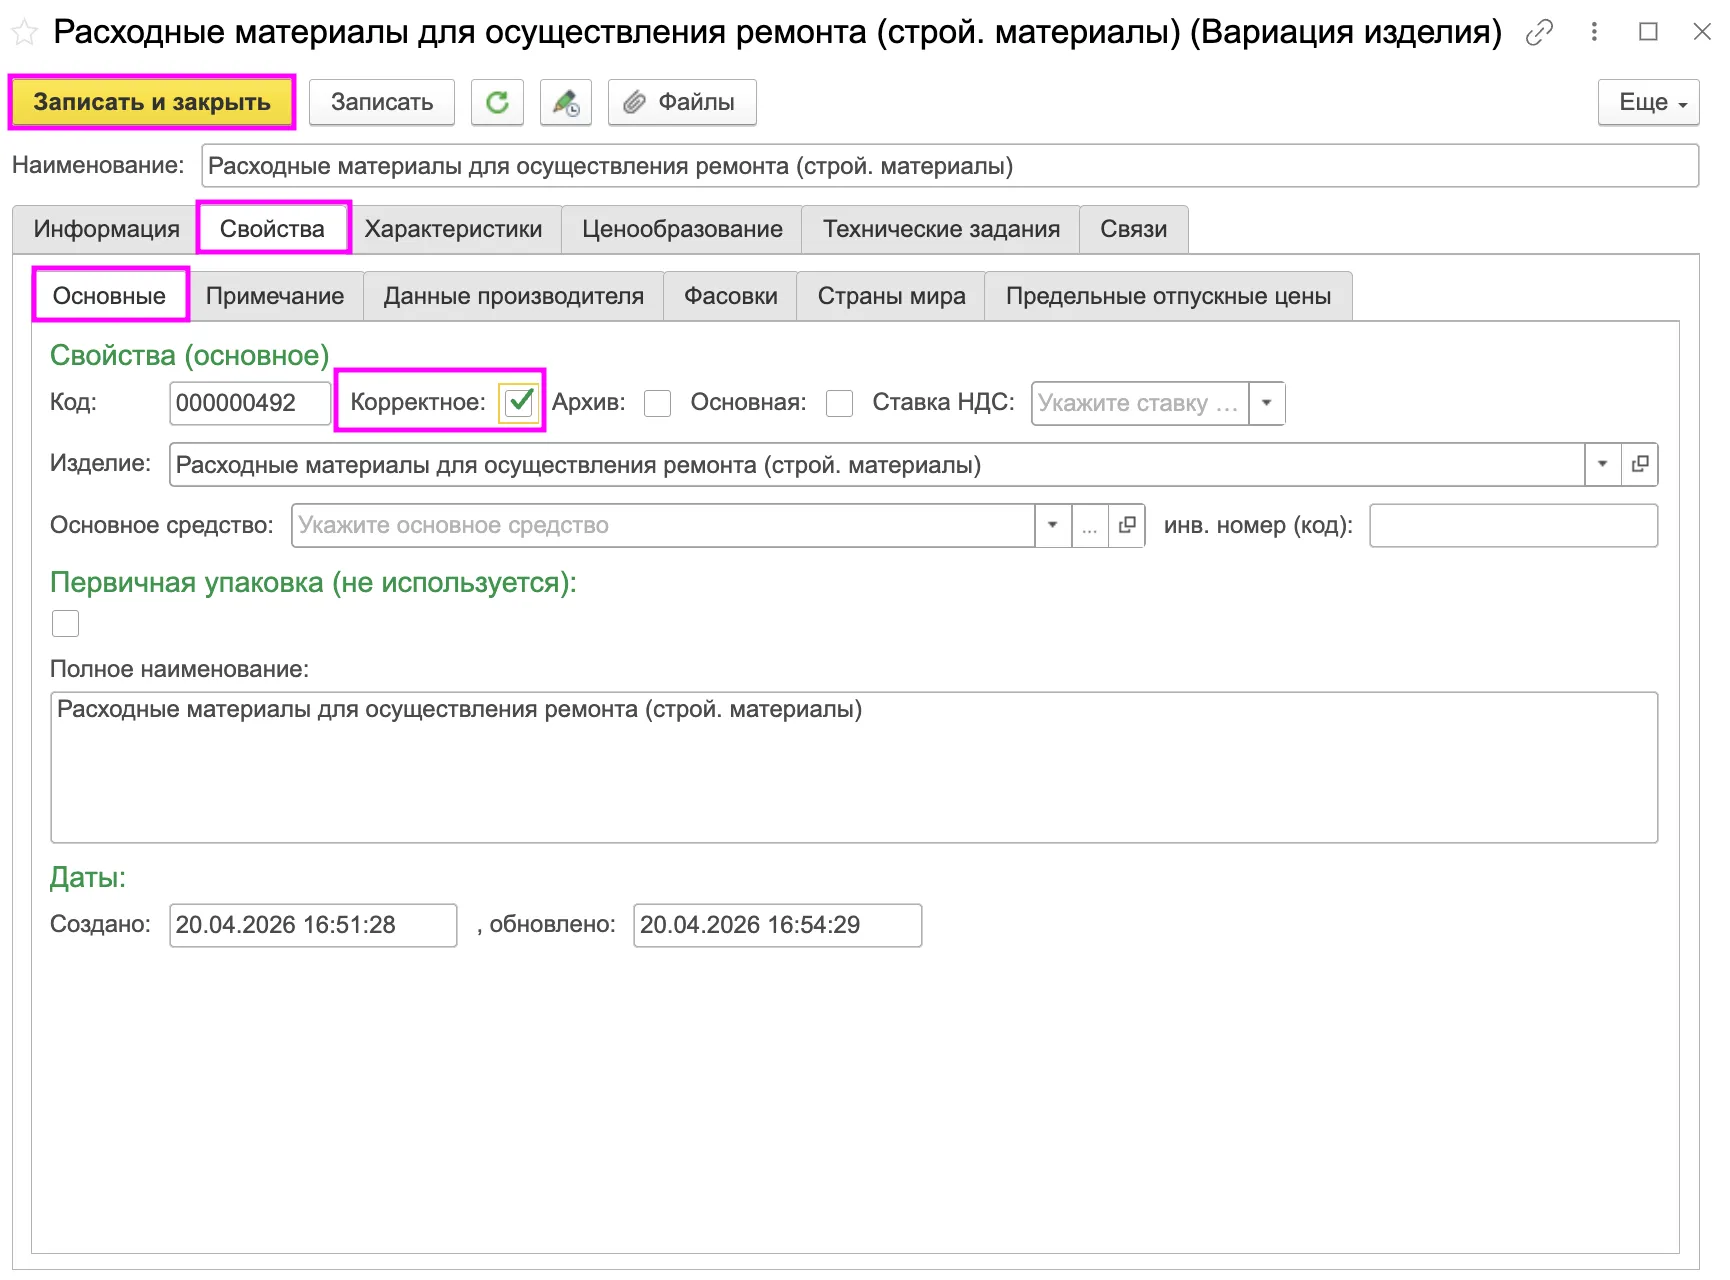
Task: Open the three-dot window menu
Action: [1594, 32]
